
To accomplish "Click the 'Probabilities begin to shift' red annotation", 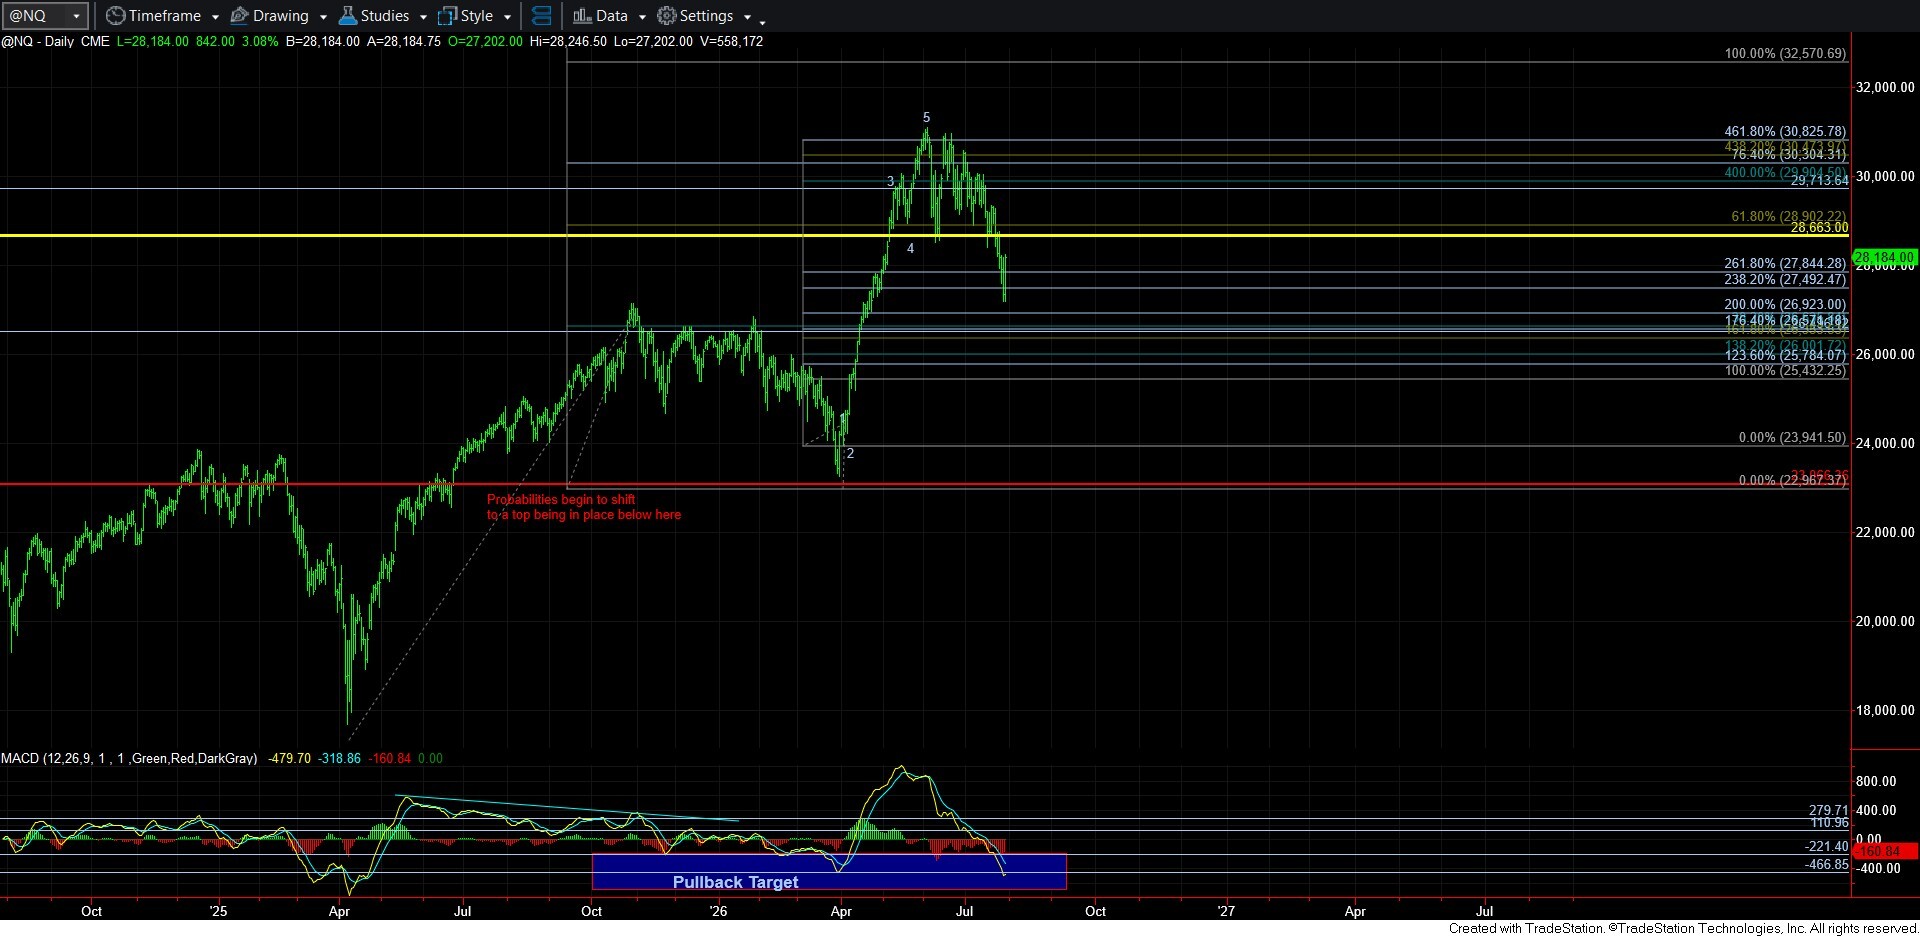I will click(x=561, y=500).
